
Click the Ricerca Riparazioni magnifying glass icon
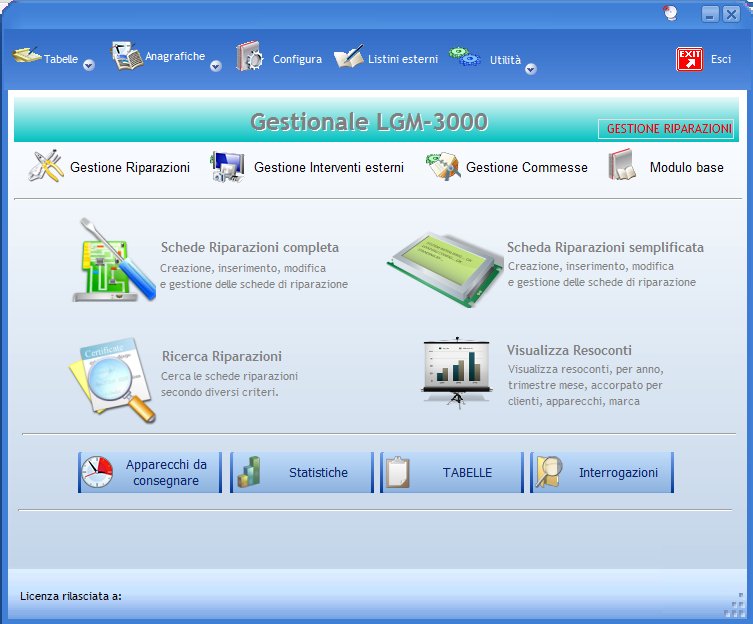point(113,378)
